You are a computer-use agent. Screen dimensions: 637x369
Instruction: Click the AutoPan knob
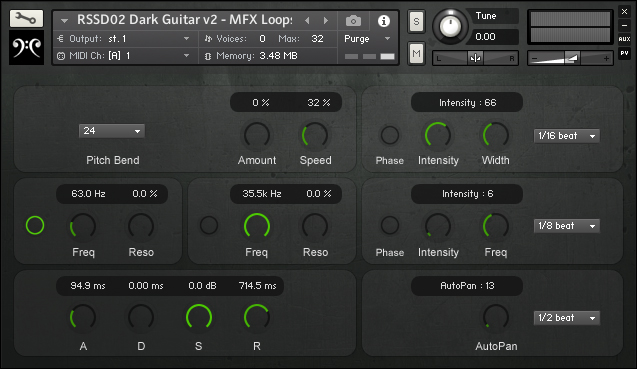[496, 317]
